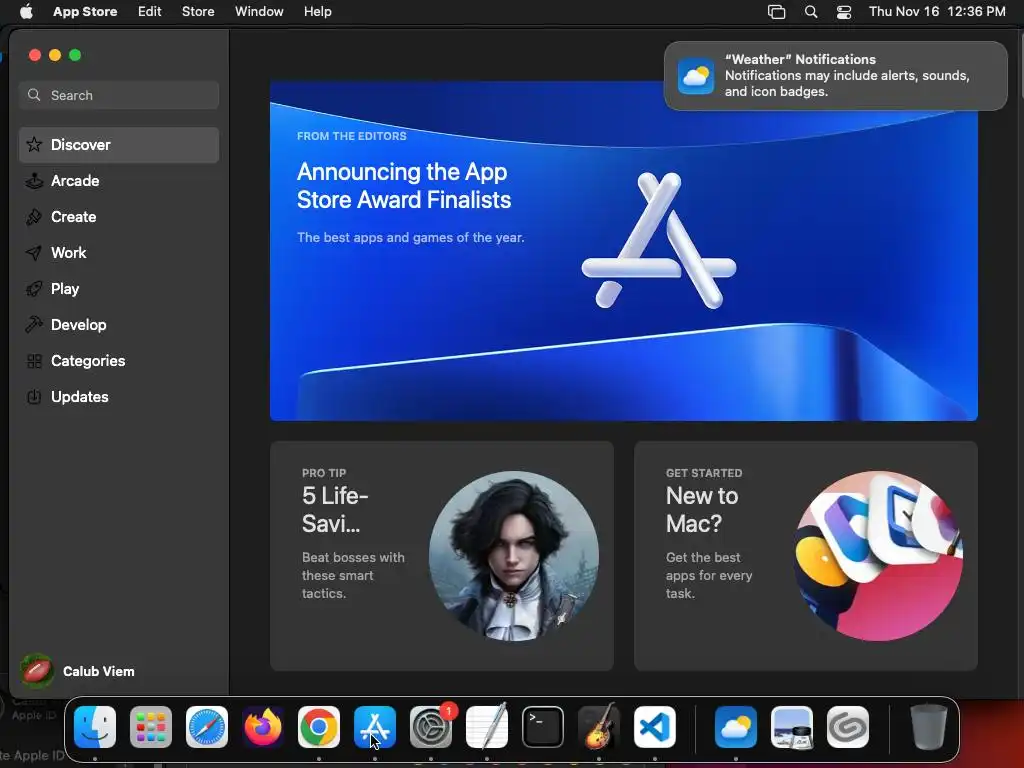Open the Discover section in sidebar

(x=119, y=145)
